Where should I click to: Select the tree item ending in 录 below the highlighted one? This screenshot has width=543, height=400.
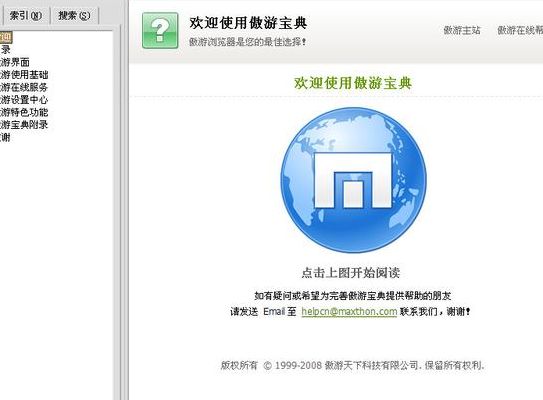[x=5, y=50]
